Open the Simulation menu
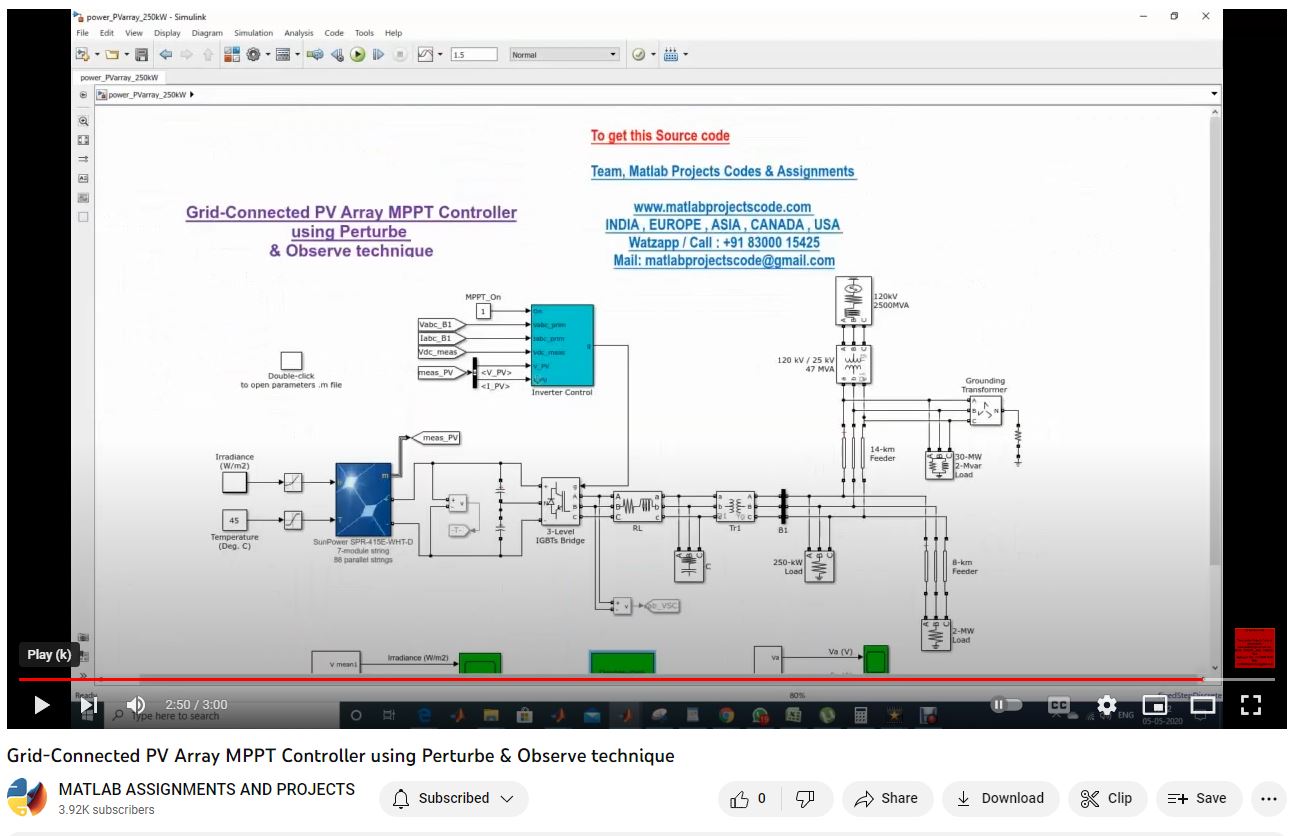This screenshot has width=1297, height=836. [253, 33]
